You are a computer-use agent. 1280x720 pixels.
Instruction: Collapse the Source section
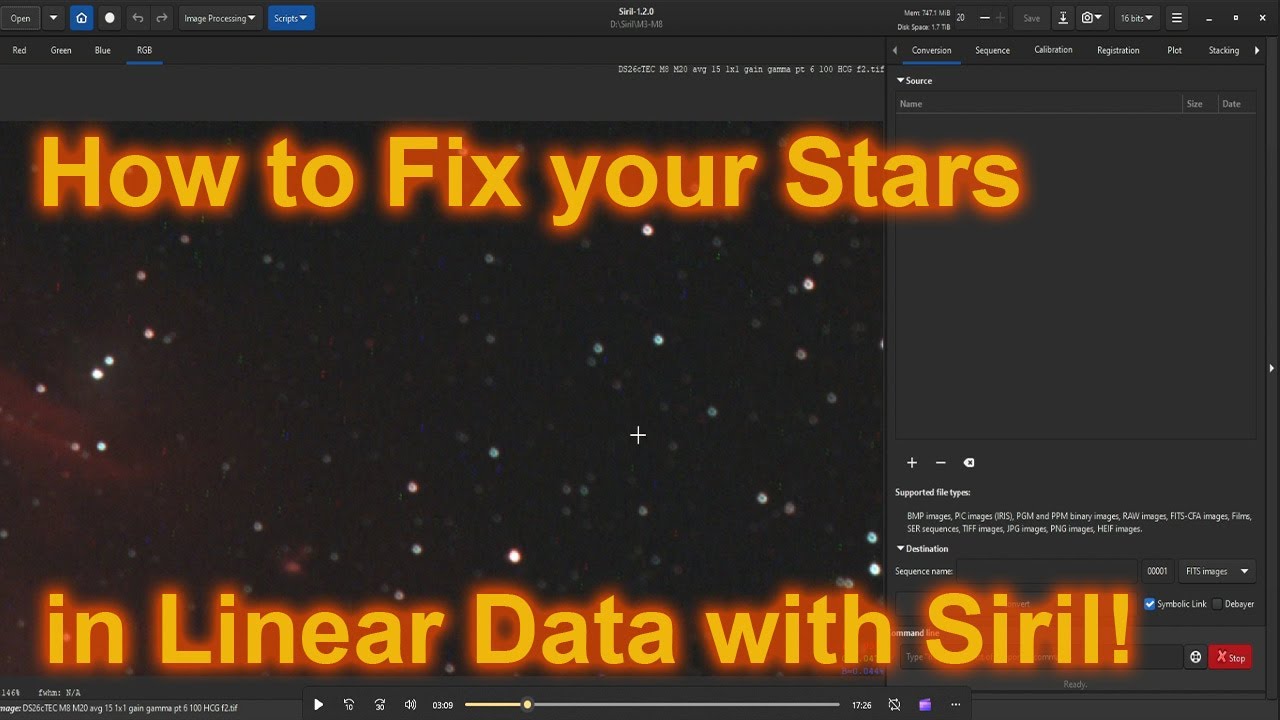tap(914, 81)
